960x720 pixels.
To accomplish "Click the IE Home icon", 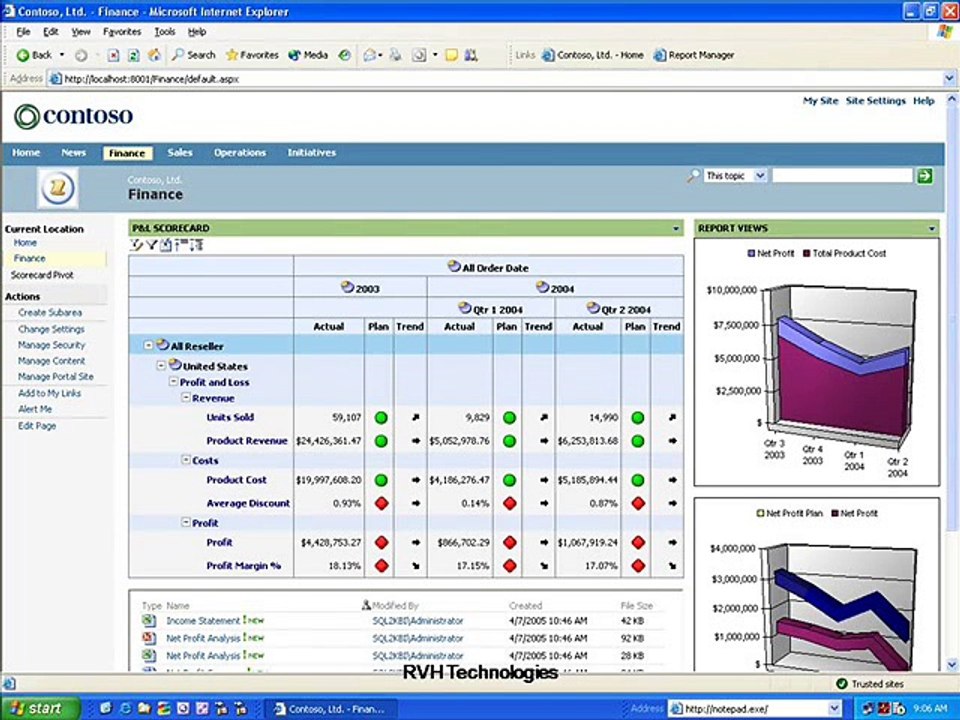I will 154,55.
